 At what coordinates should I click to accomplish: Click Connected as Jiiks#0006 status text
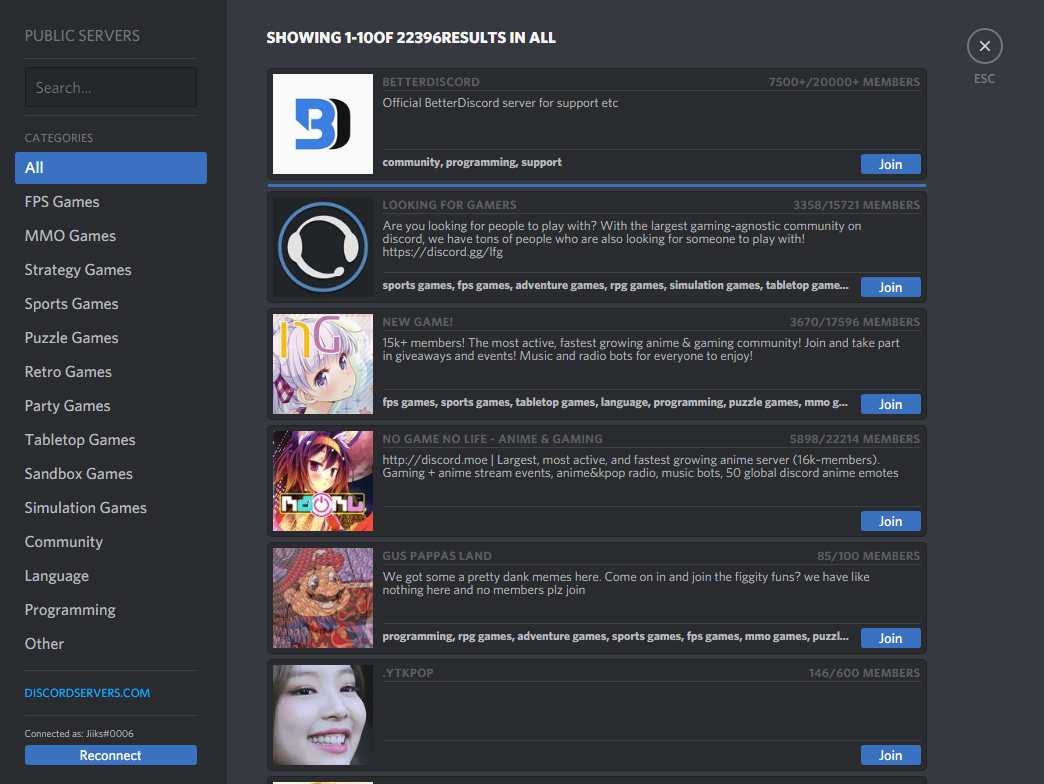click(79, 733)
